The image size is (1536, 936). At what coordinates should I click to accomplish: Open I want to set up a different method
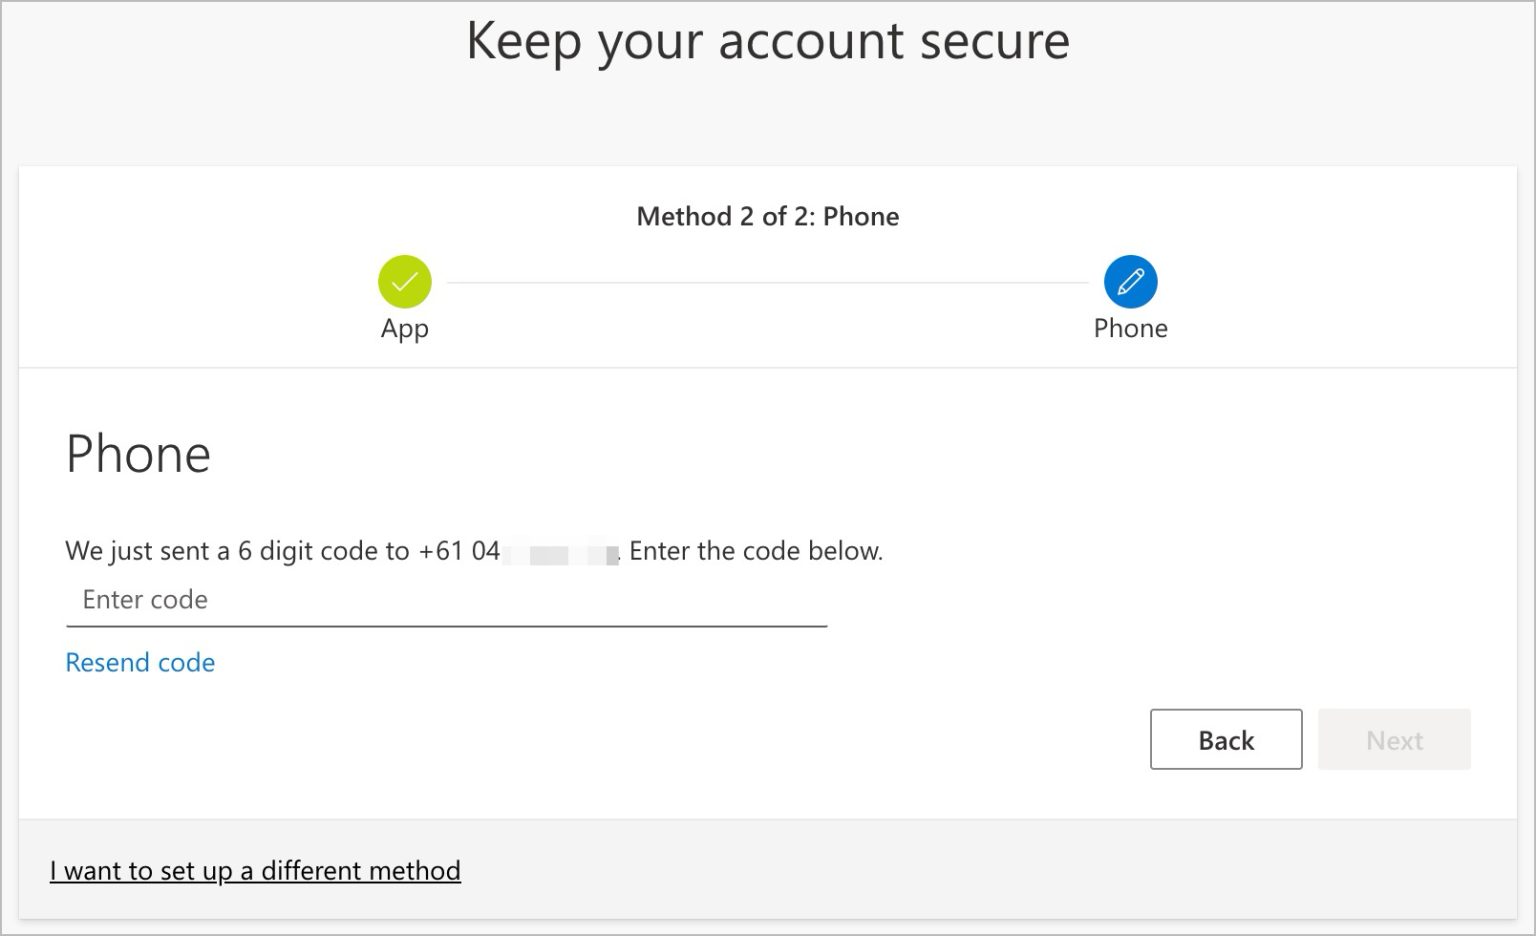pos(255,871)
